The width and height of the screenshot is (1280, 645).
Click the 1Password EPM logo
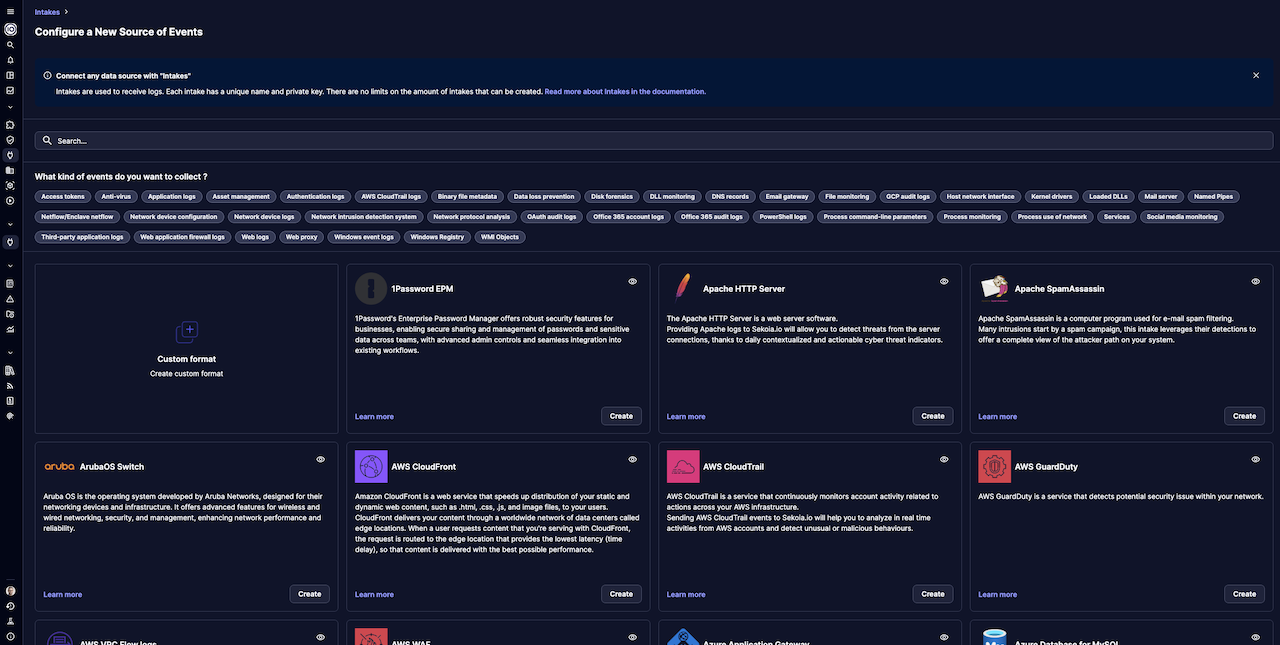click(x=370, y=288)
